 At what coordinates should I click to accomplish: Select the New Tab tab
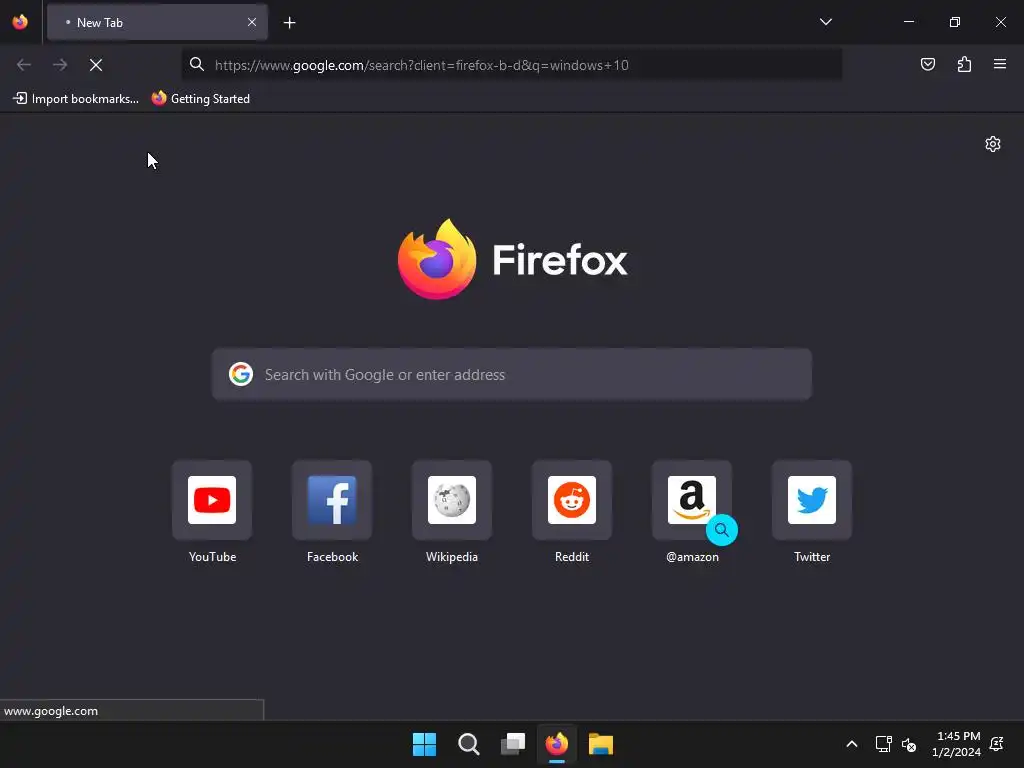click(157, 22)
